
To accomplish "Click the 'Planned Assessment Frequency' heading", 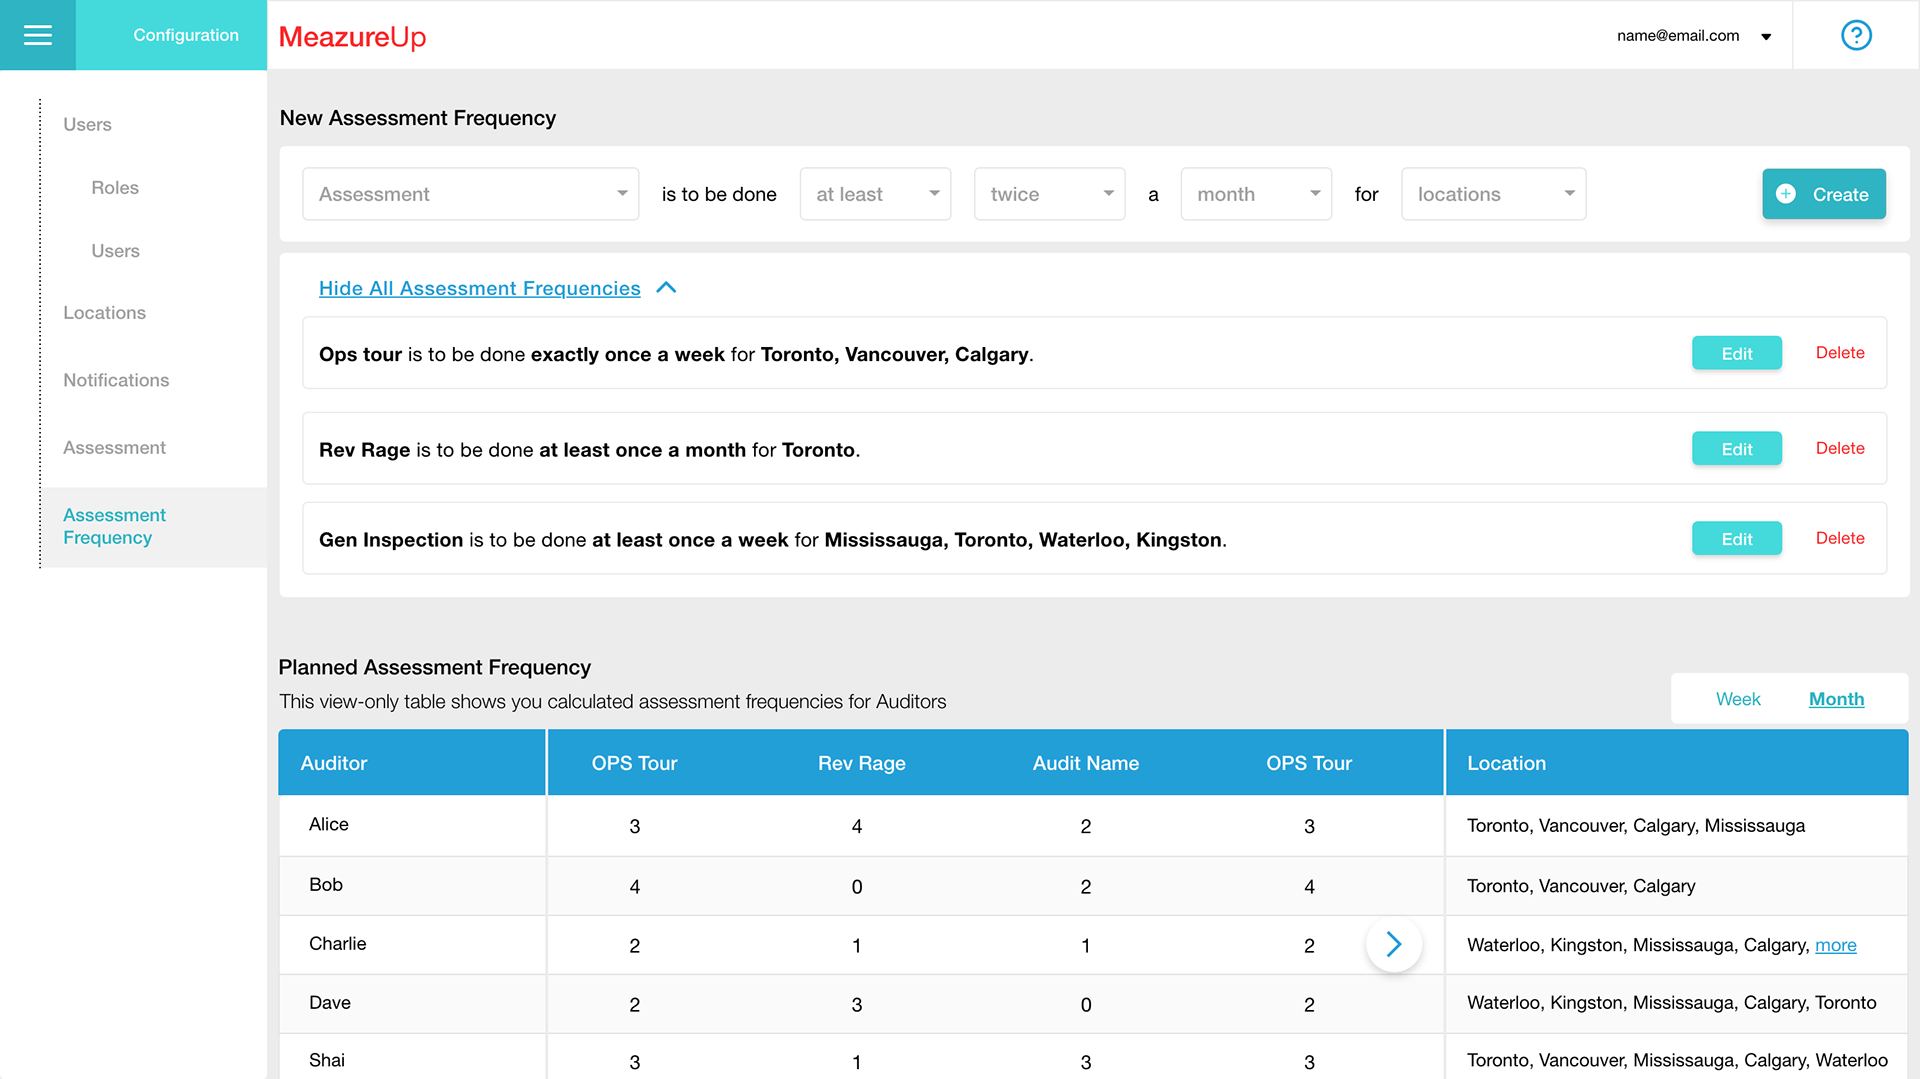I will [434, 667].
